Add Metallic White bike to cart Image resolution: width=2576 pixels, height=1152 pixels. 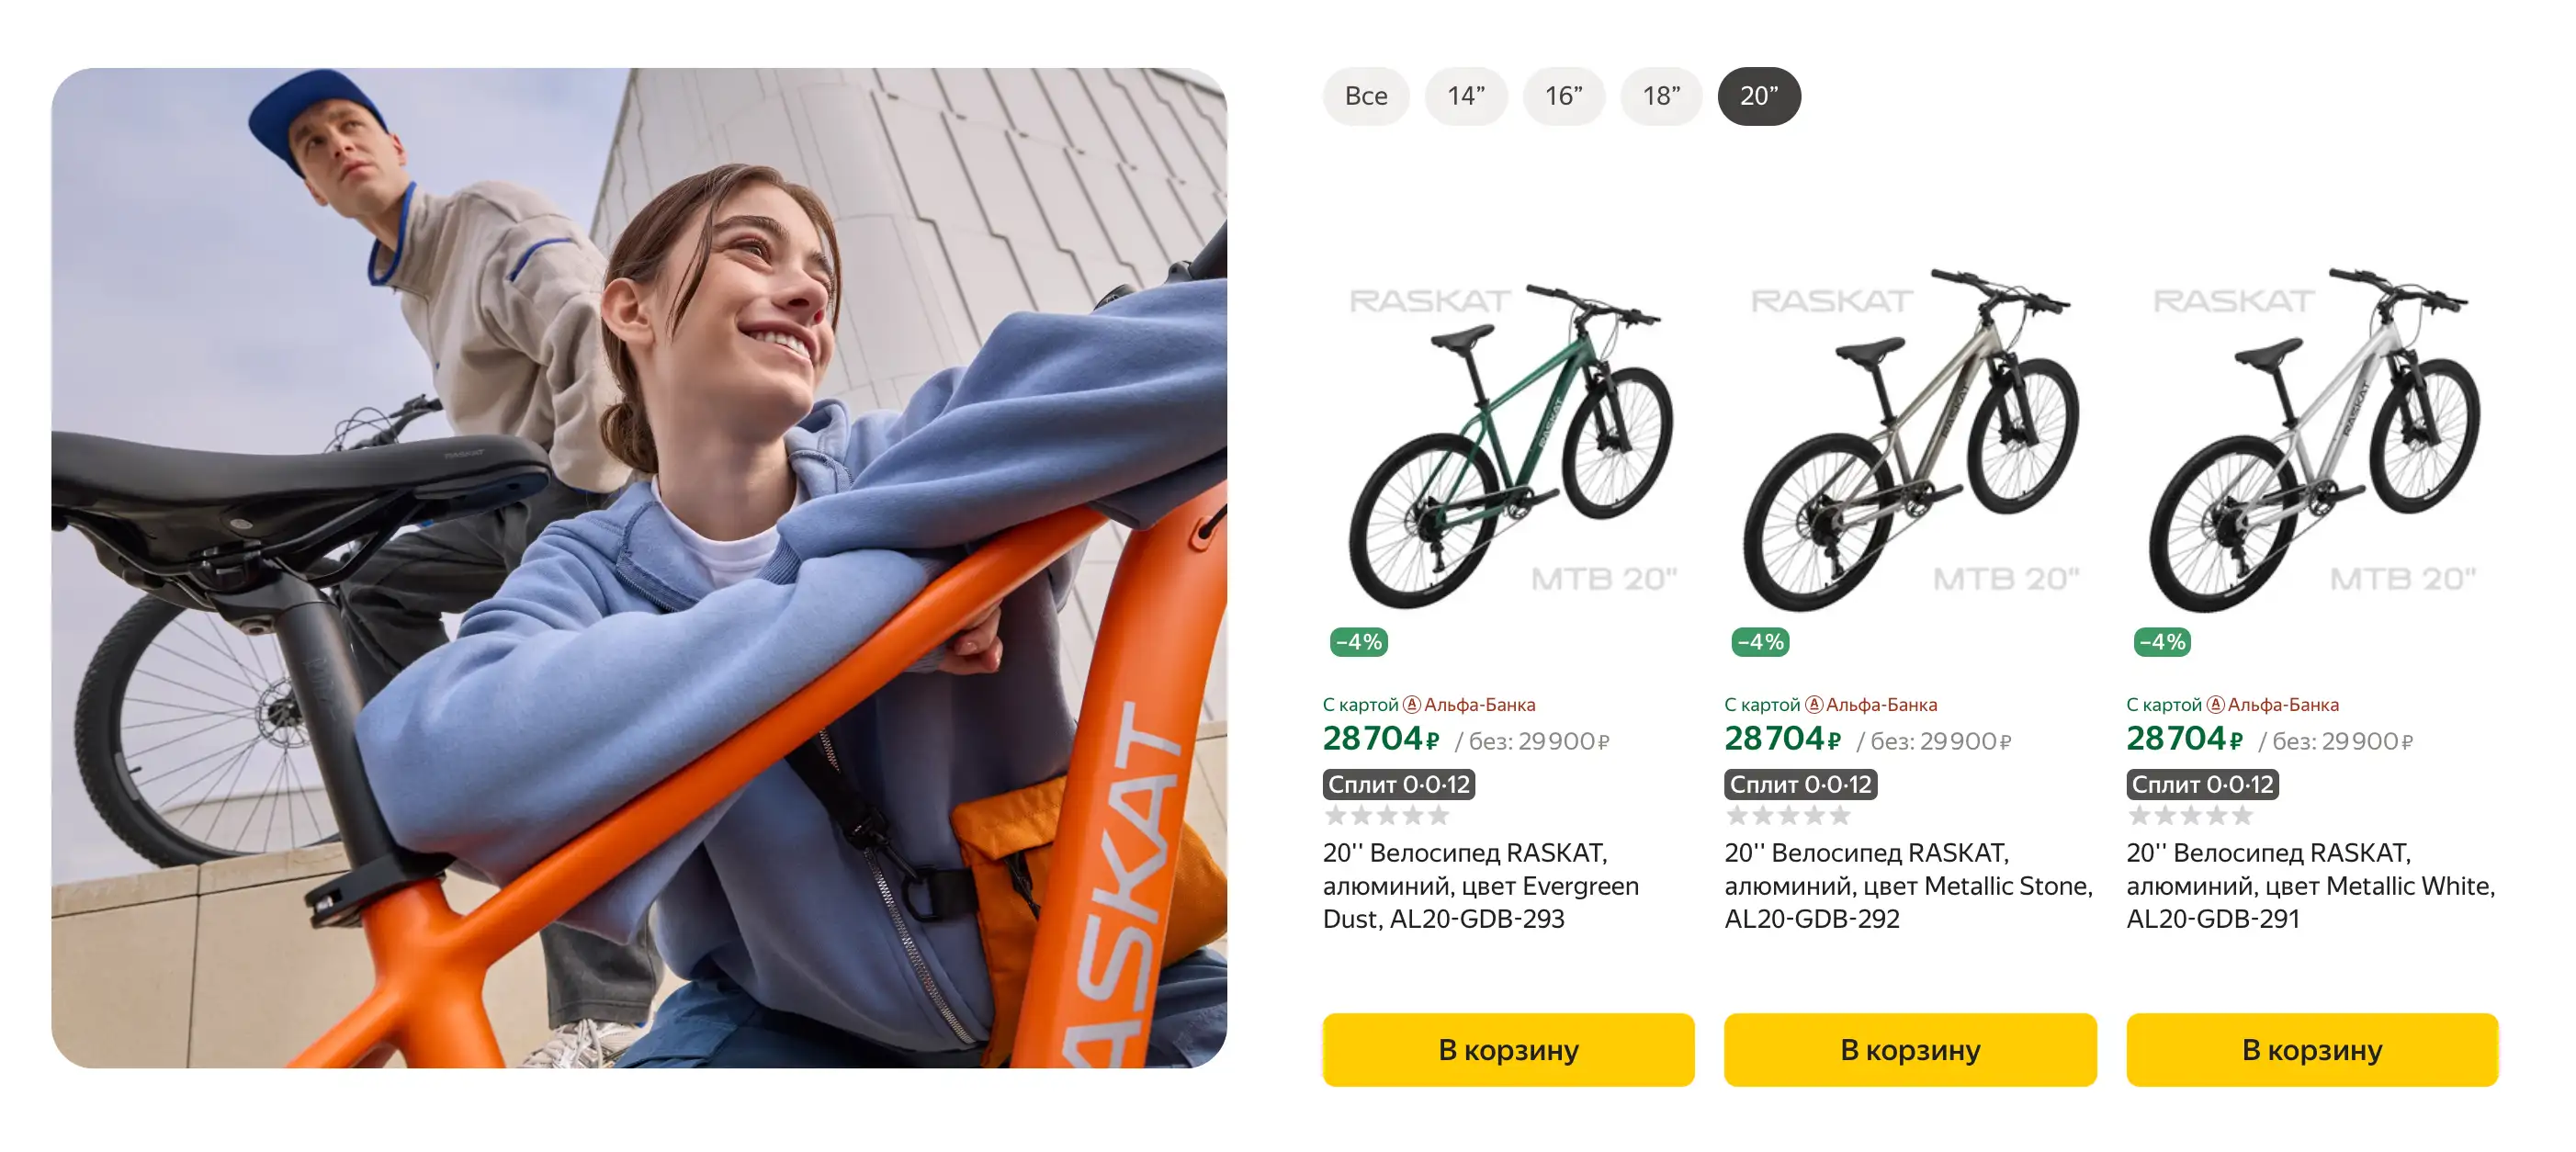(x=2311, y=1049)
